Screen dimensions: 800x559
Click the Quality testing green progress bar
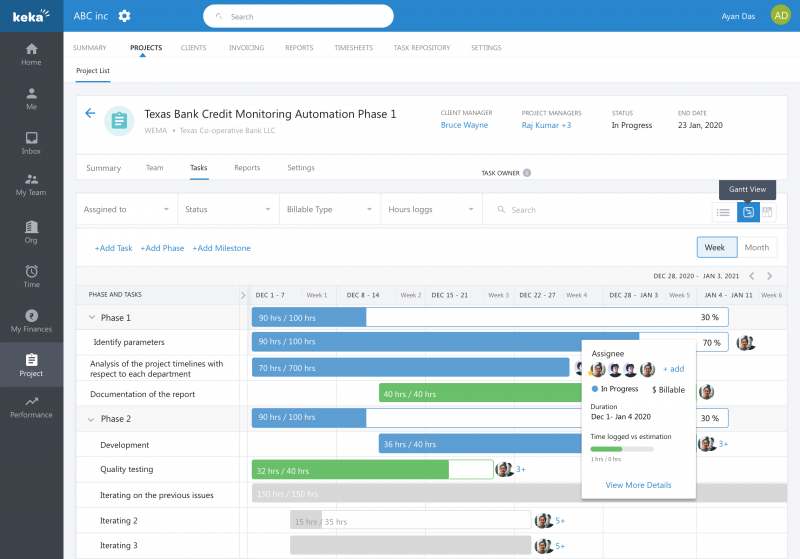(x=372, y=469)
